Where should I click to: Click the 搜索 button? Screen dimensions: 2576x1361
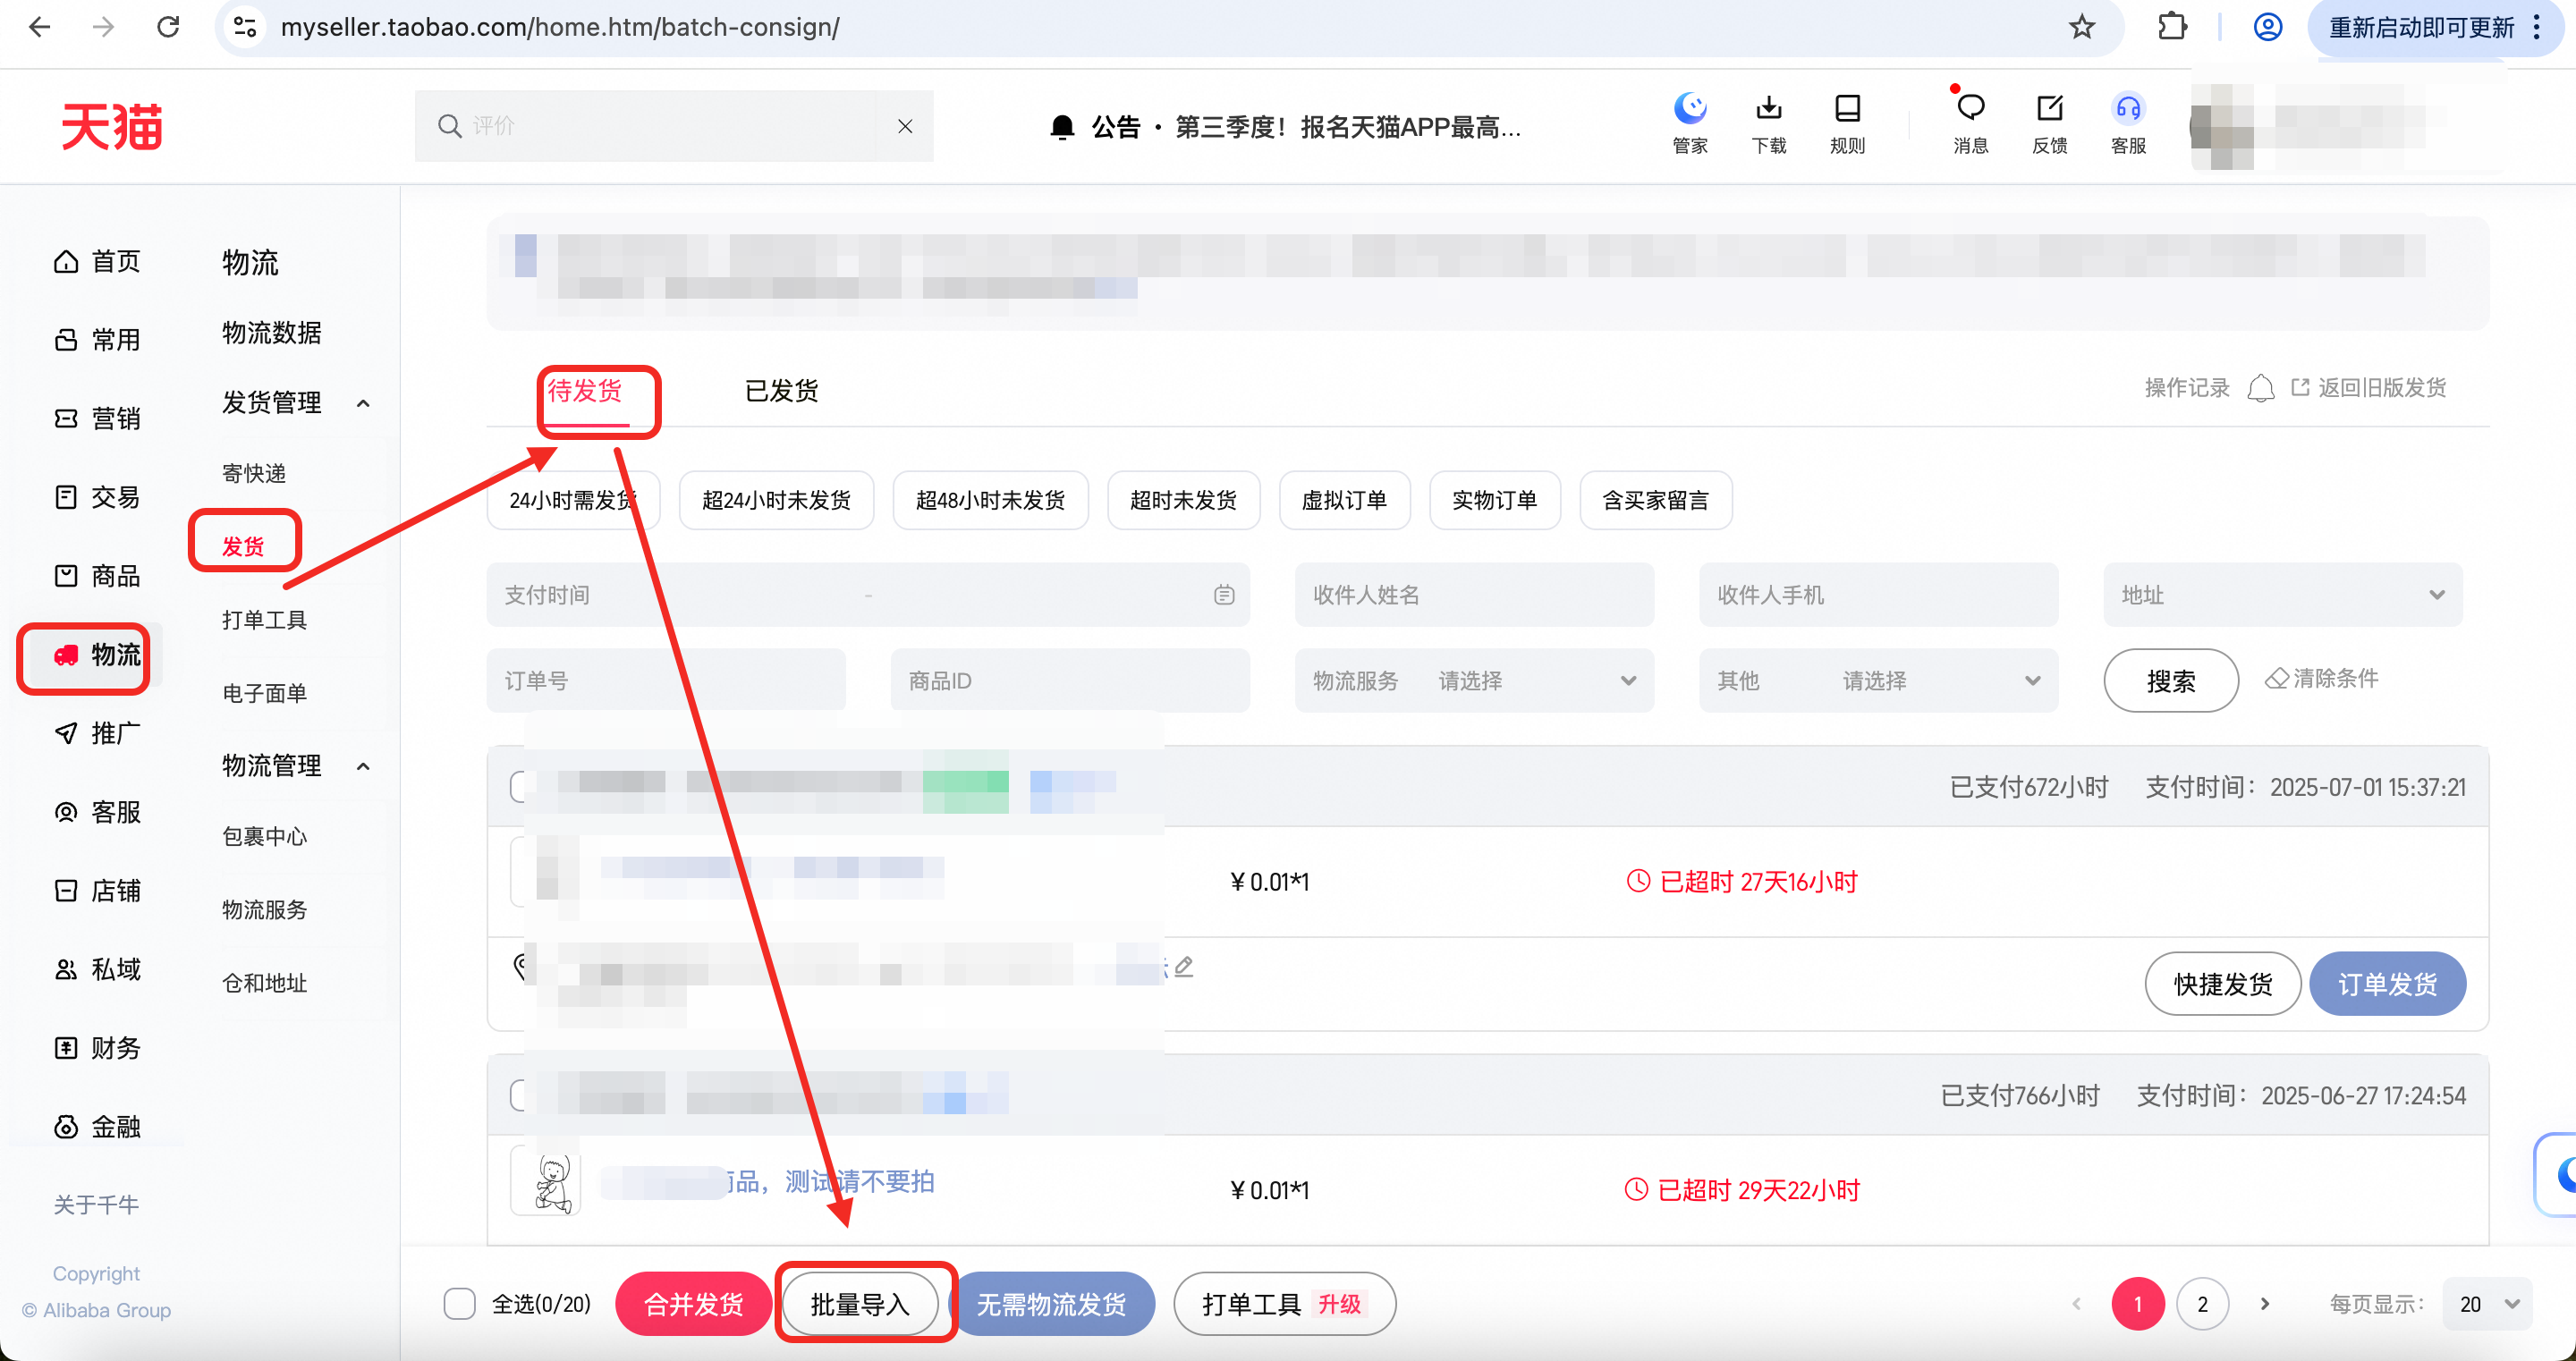(x=2171, y=681)
